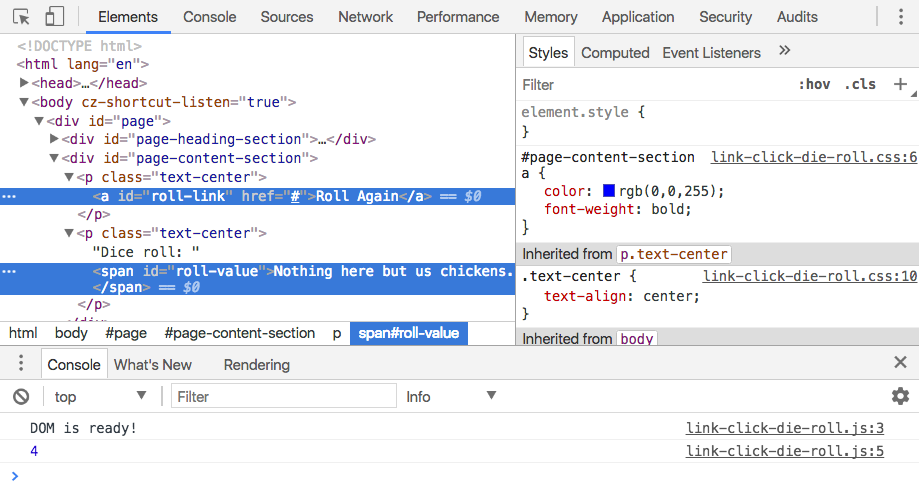The width and height of the screenshot is (919, 484).
Task: Select the a id roll-link element row
Action: pos(257,196)
